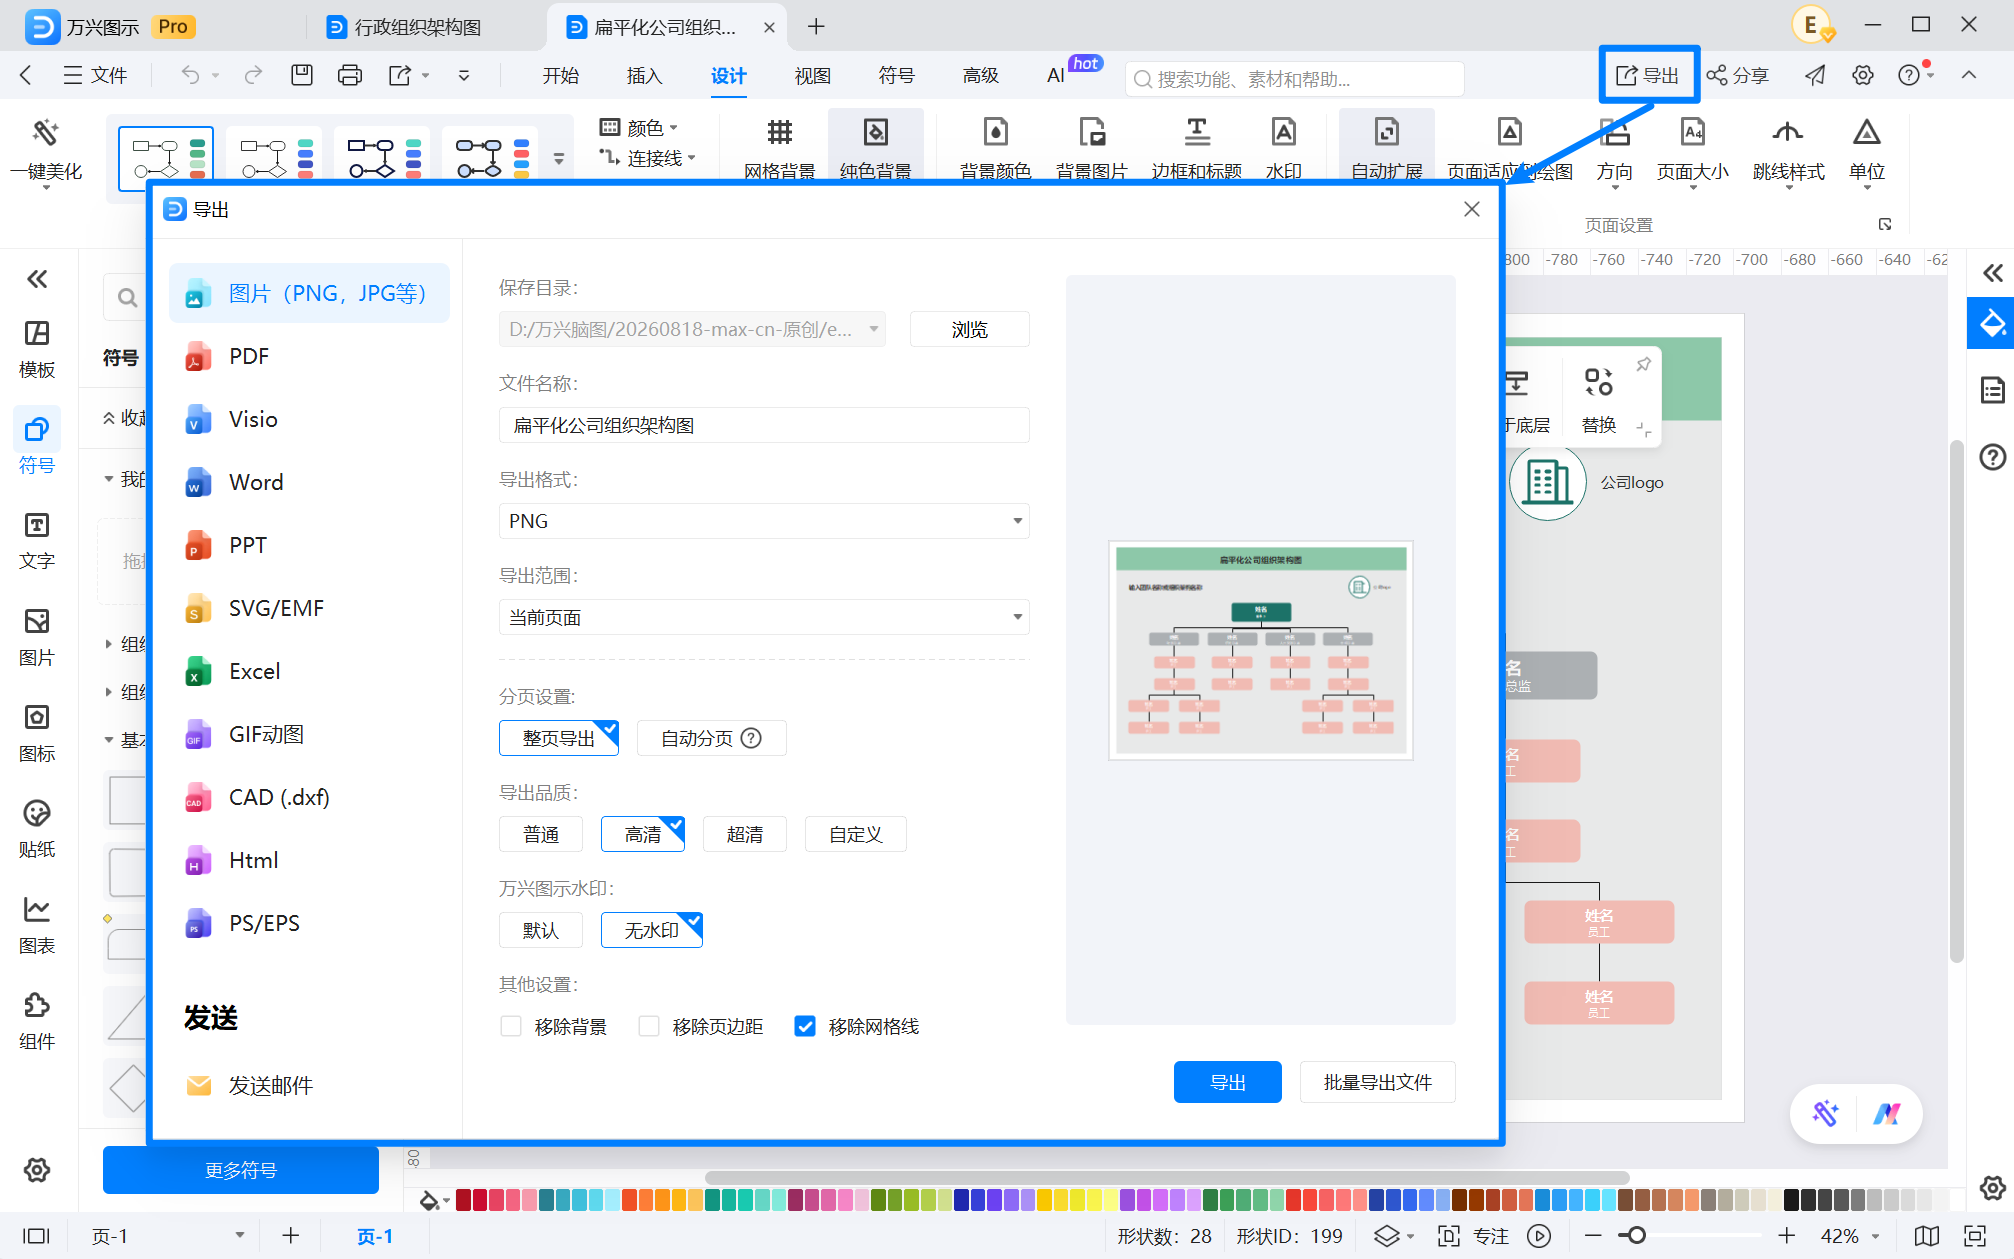Open the 导出范围 当前页面 dropdown
2014x1259 pixels.
tap(764, 617)
